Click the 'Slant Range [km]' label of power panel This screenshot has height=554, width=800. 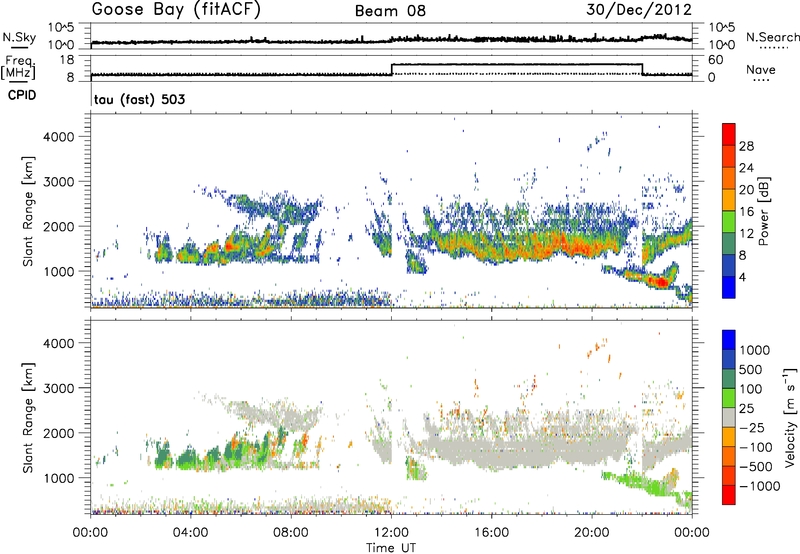pyautogui.click(x=28, y=211)
